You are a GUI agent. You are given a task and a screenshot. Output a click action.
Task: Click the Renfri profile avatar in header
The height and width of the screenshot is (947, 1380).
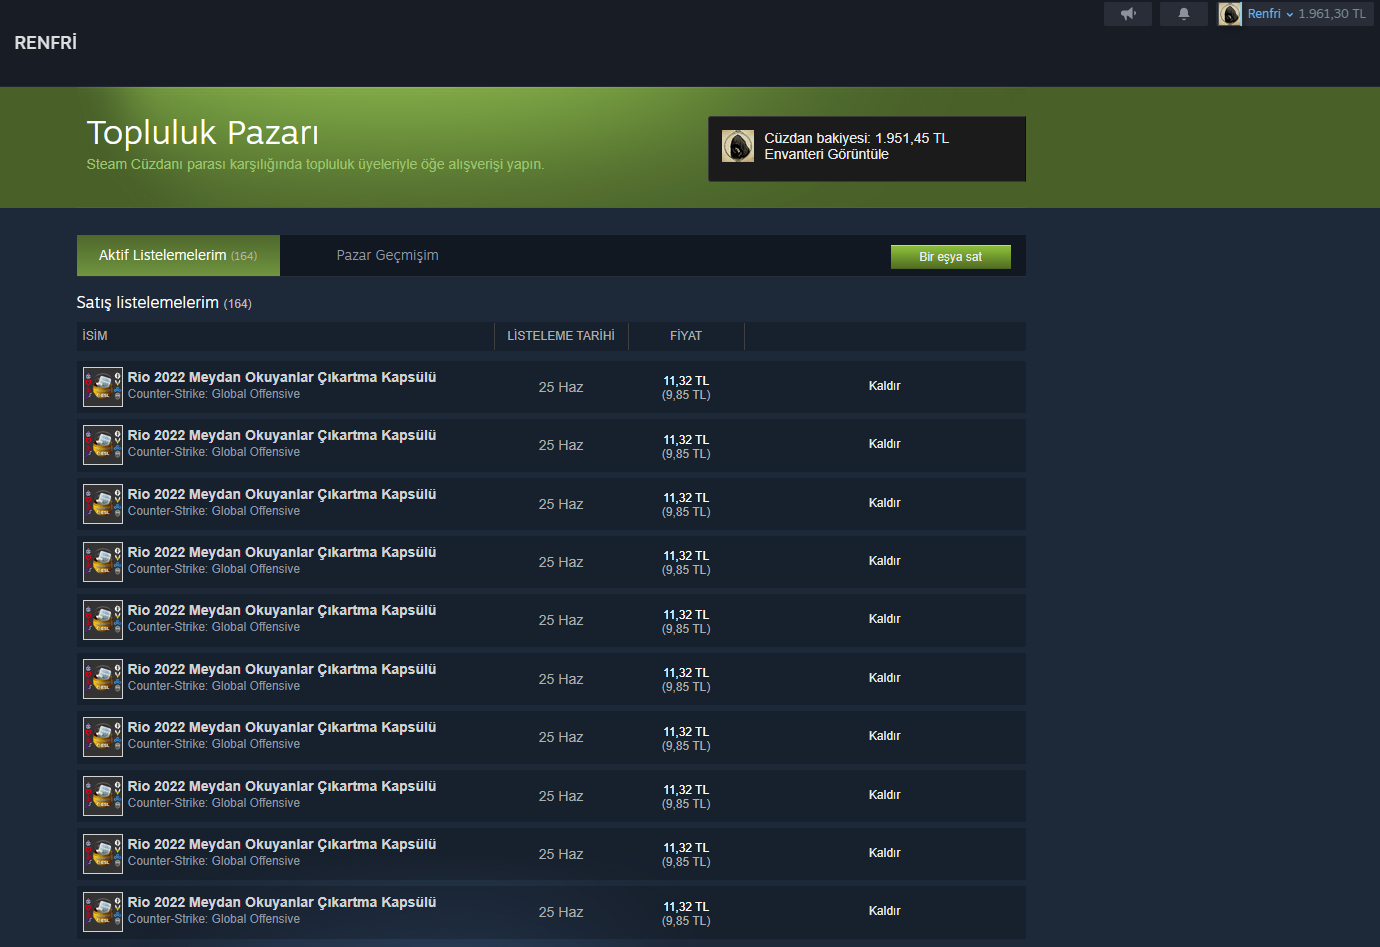[x=1230, y=14]
